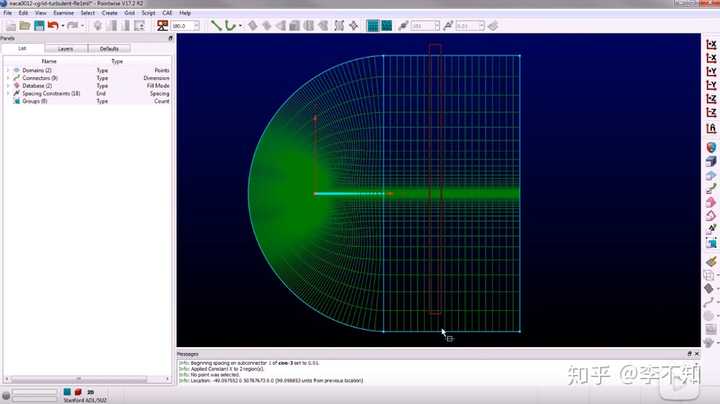Click the red solver attributes toolbar icon
The width and height of the screenshot is (720, 404).
(162, 26)
